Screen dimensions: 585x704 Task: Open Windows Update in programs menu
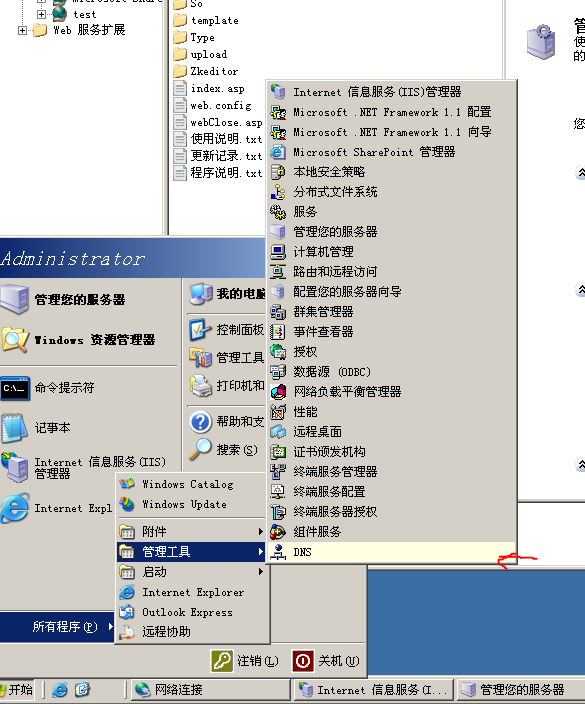tap(192, 504)
